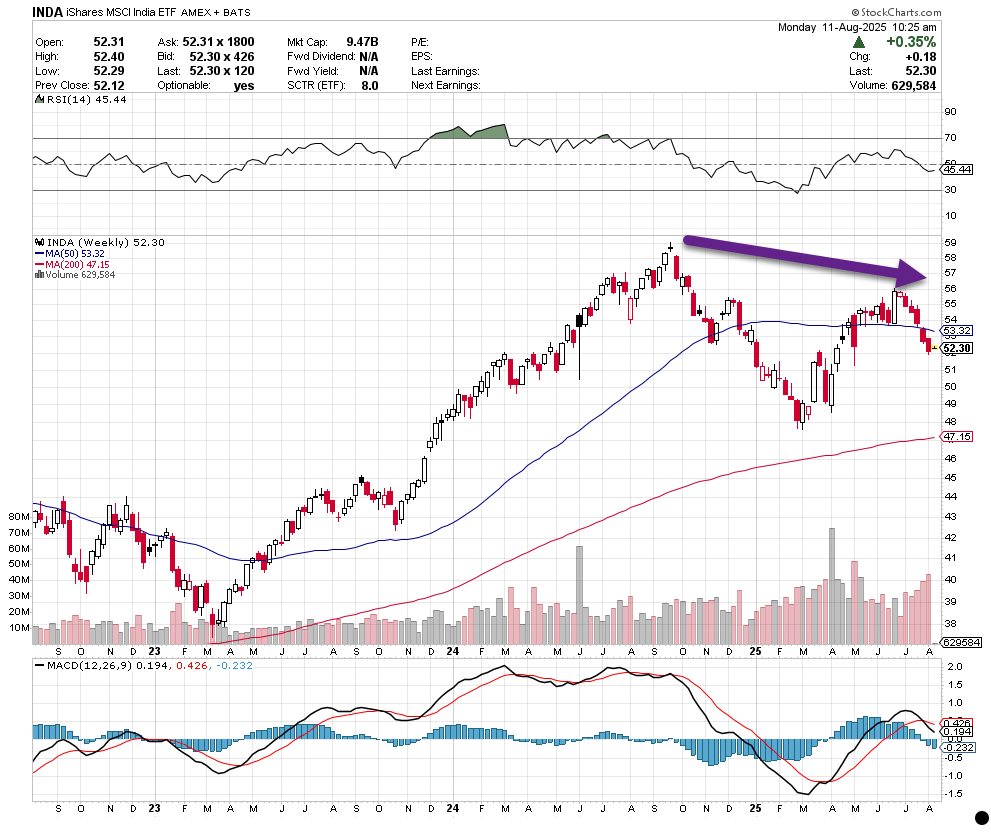
Task: Click the P/E label
Action: [x=420, y=42]
